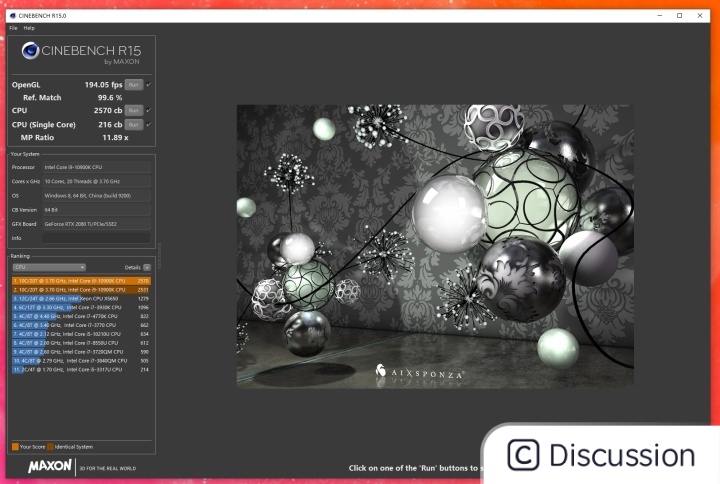This screenshot has height=484, width=720.
Task: Click the side panel splitter handle
Action: (159, 256)
